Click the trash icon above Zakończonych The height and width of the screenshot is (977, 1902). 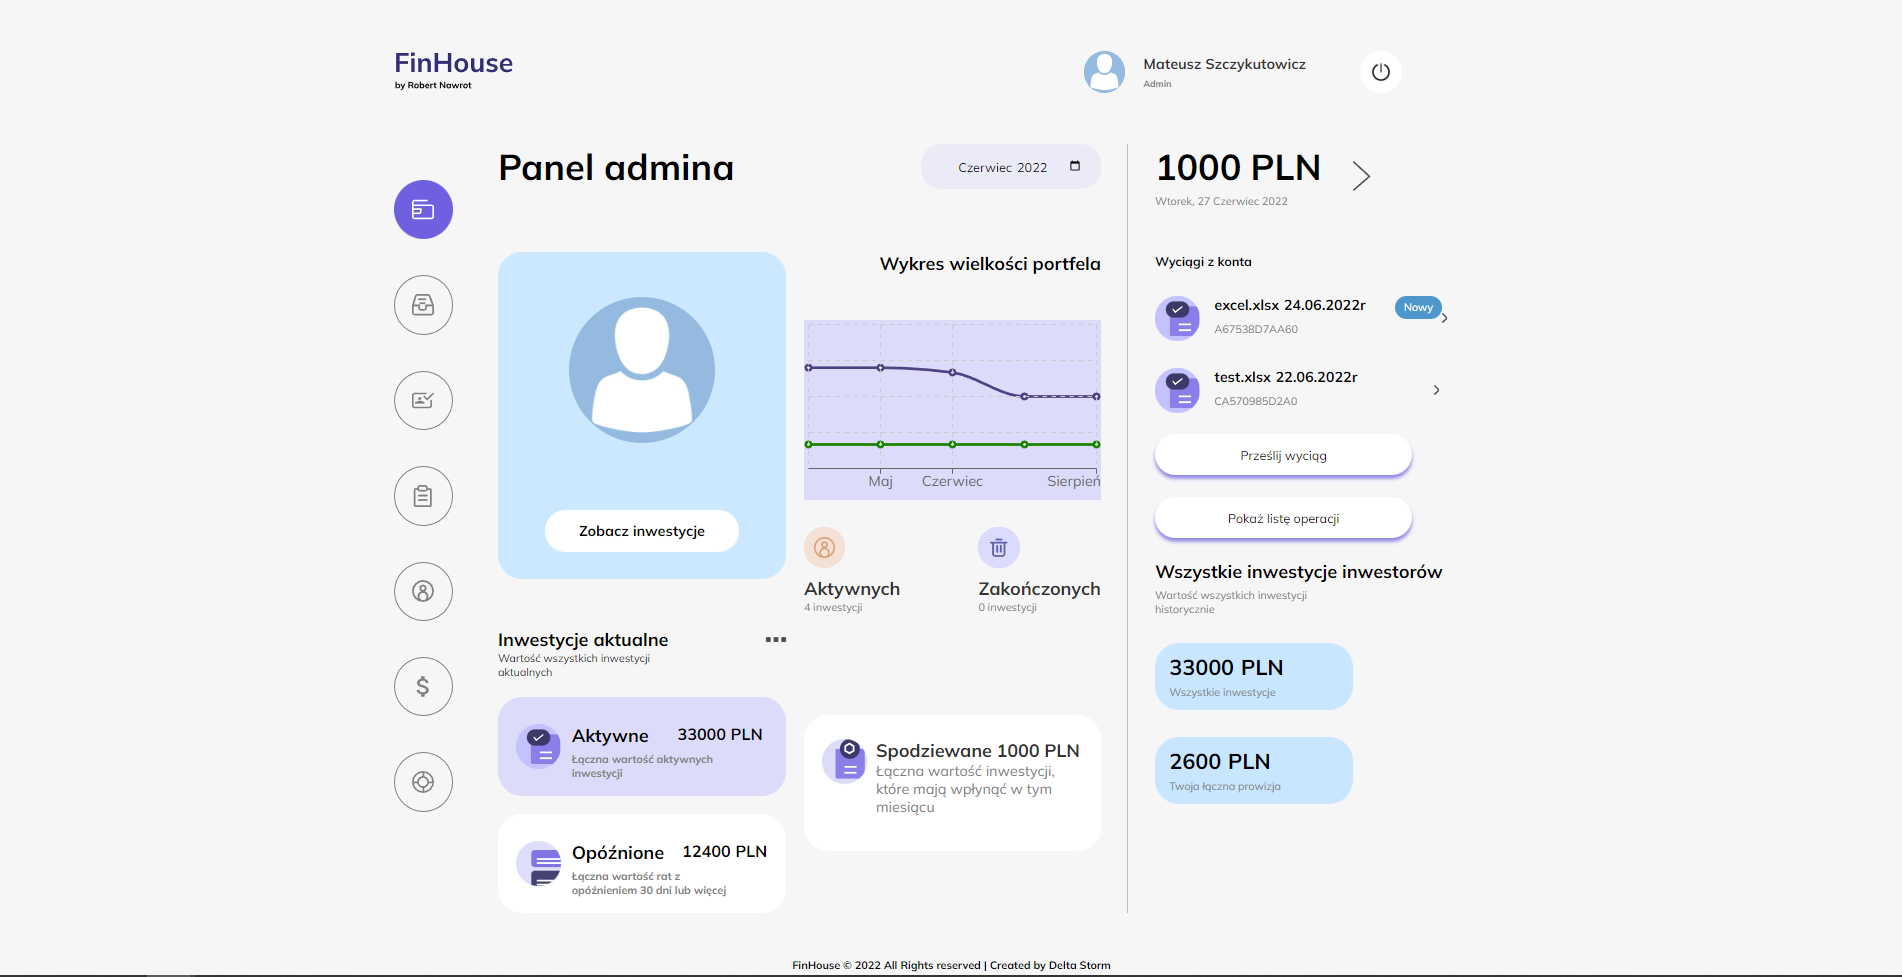click(998, 547)
